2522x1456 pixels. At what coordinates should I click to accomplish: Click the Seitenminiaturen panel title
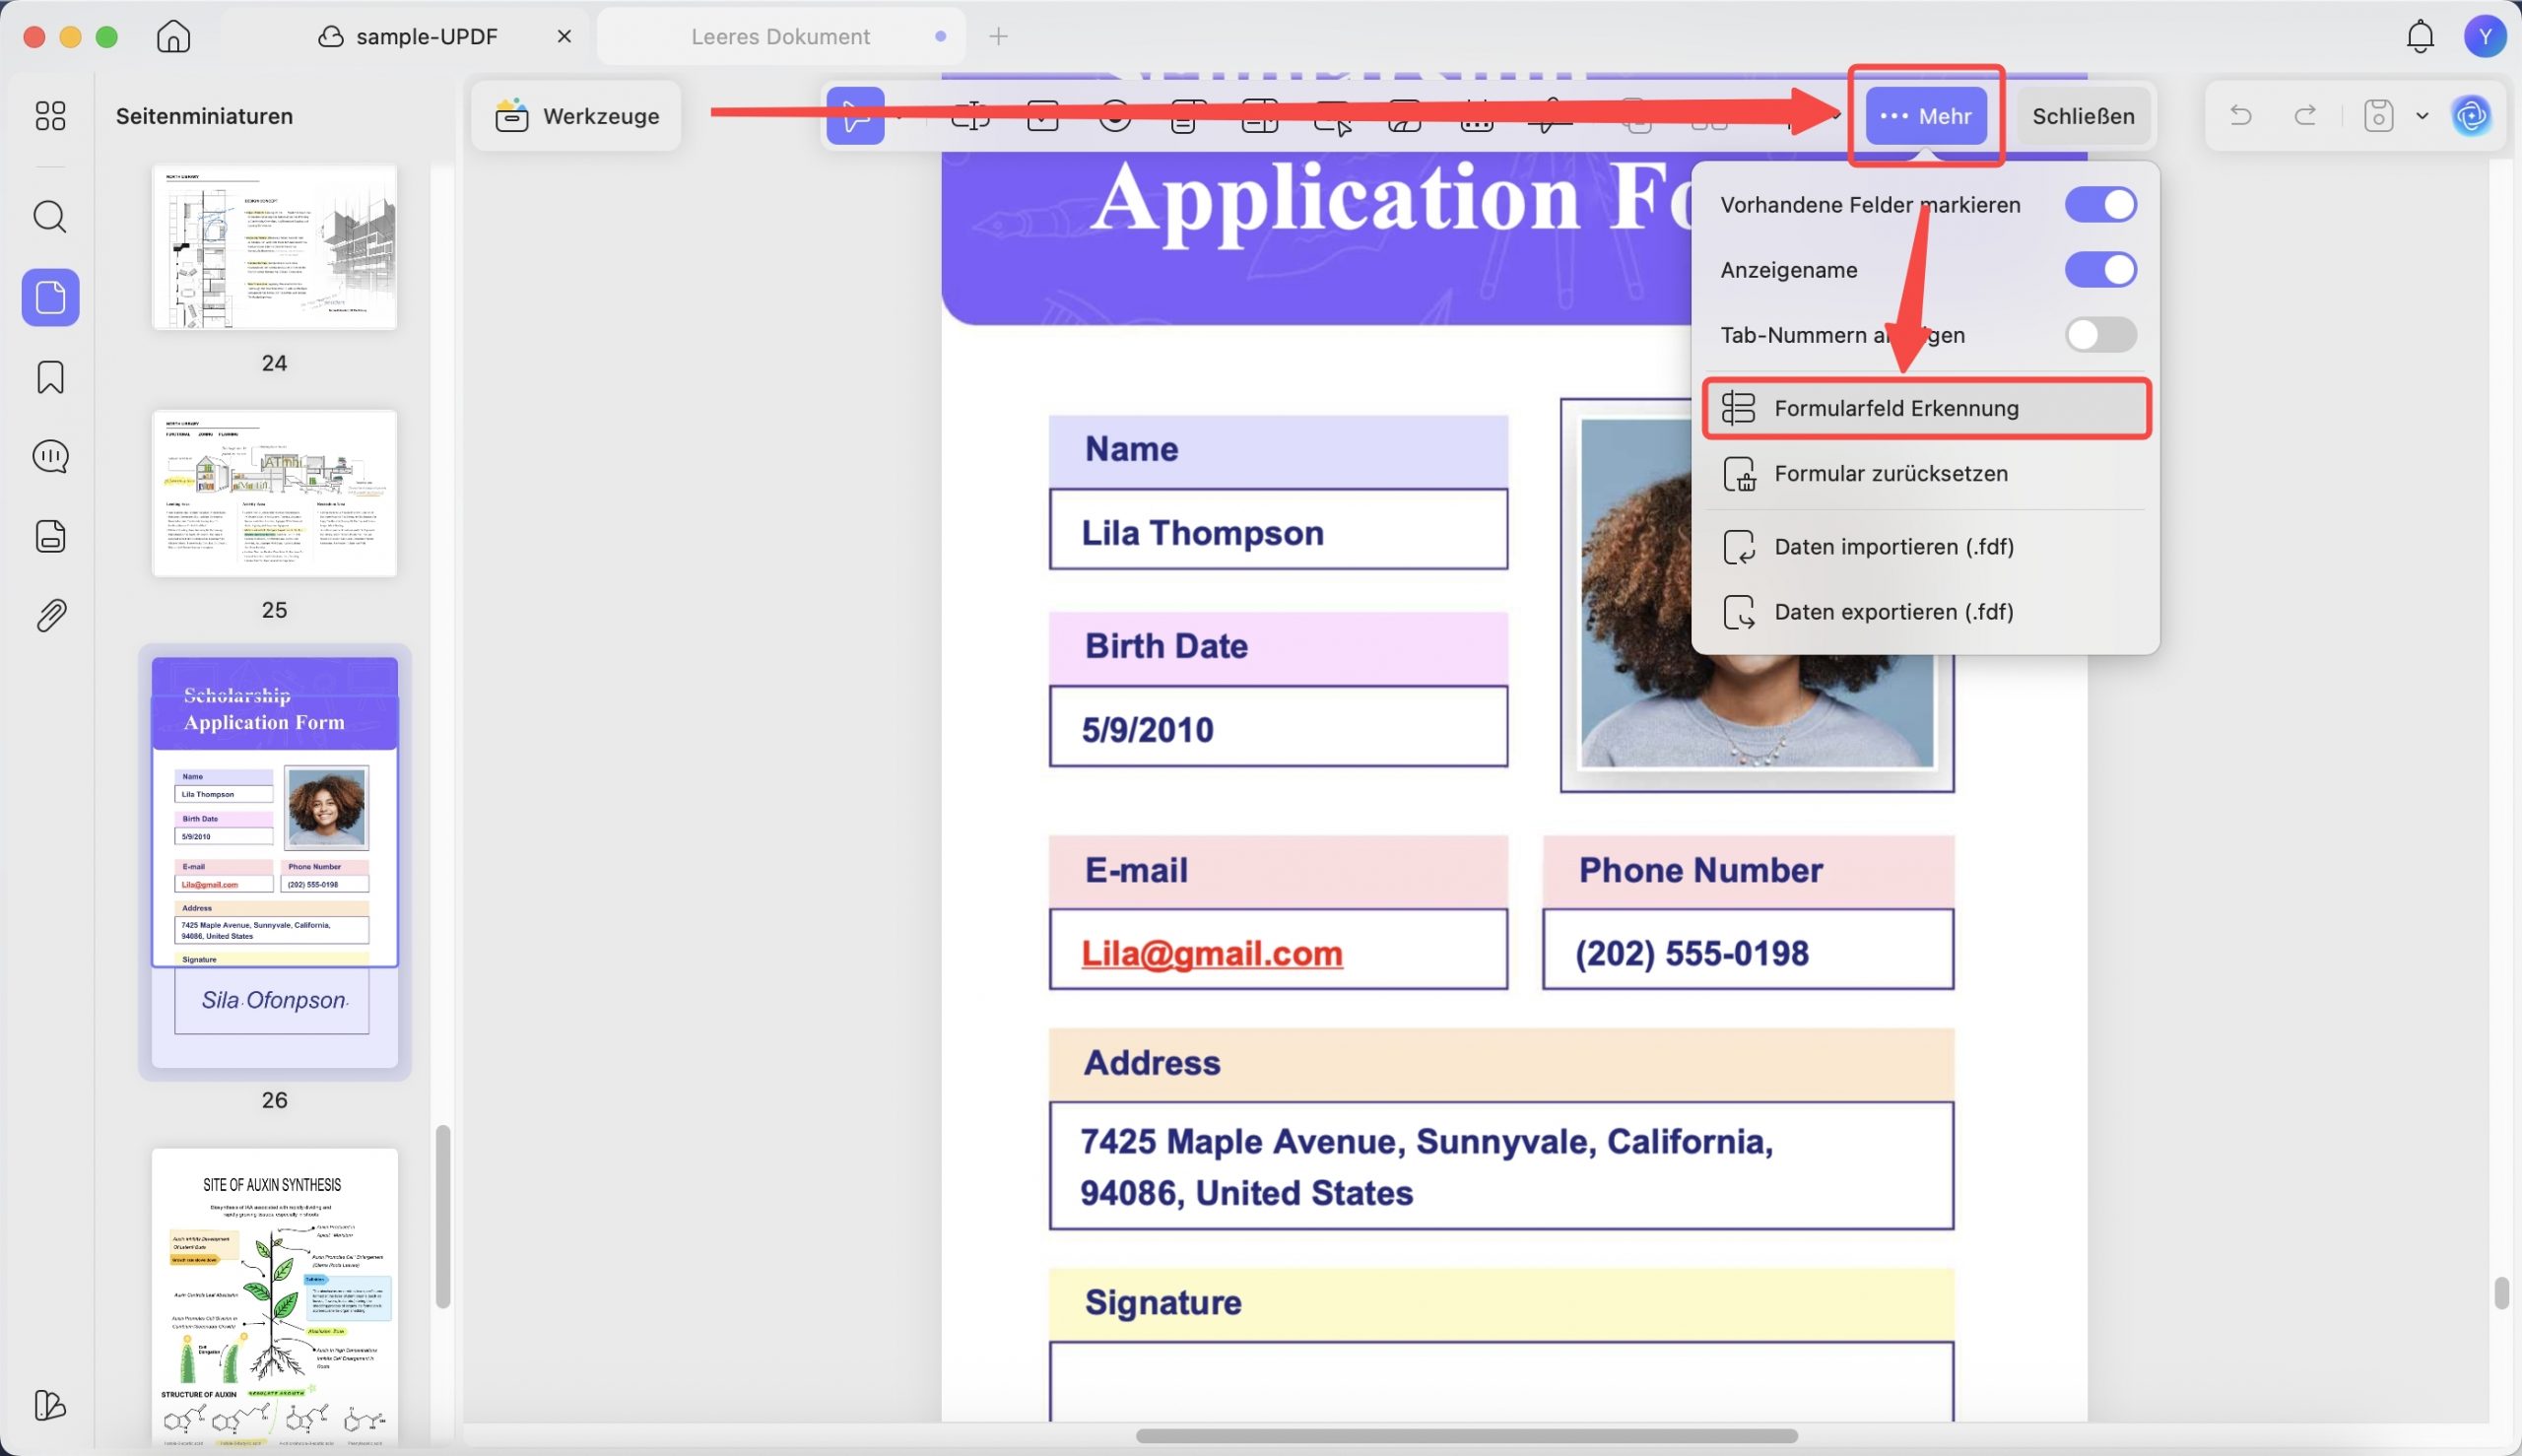pyautogui.click(x=204, y=116)
